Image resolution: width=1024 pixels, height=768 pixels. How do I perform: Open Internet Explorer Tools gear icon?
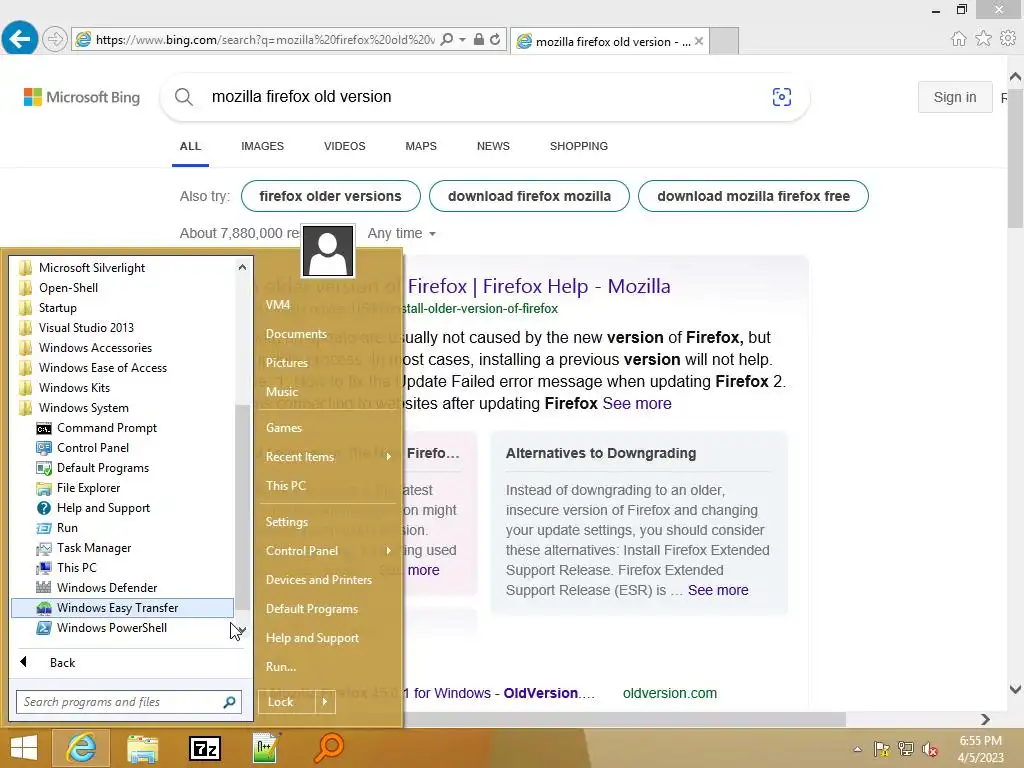pos(1008,39)
